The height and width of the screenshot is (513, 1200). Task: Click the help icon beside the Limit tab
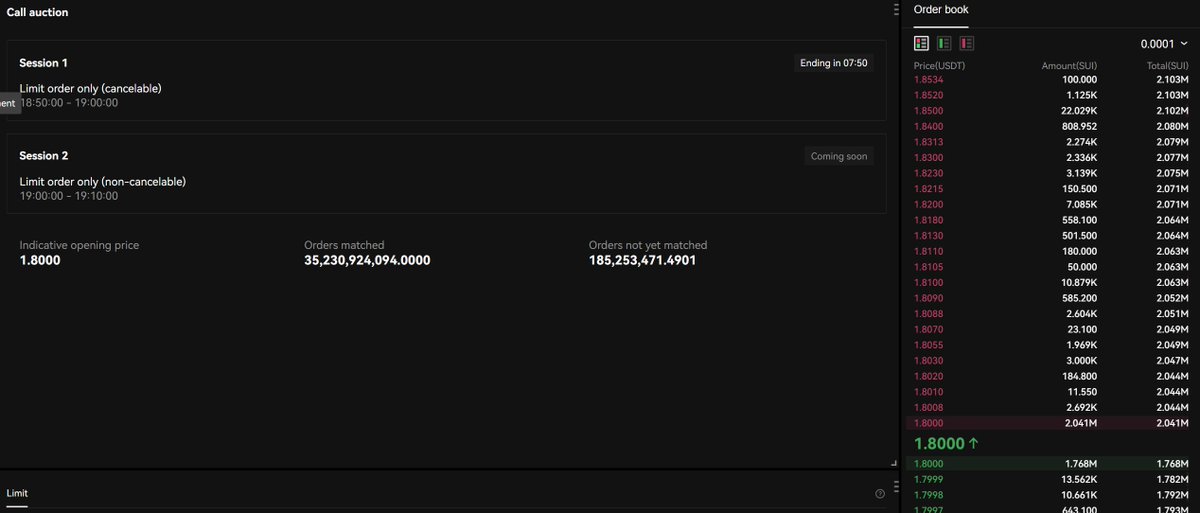880,493
